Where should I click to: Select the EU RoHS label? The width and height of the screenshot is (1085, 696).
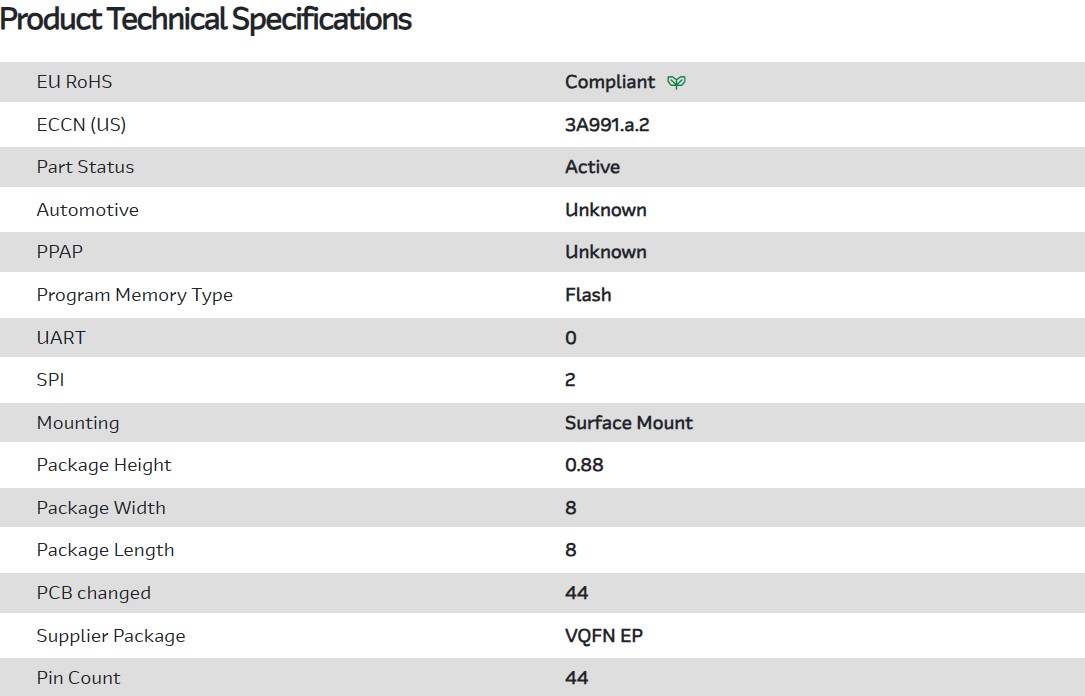pos(74,82)
